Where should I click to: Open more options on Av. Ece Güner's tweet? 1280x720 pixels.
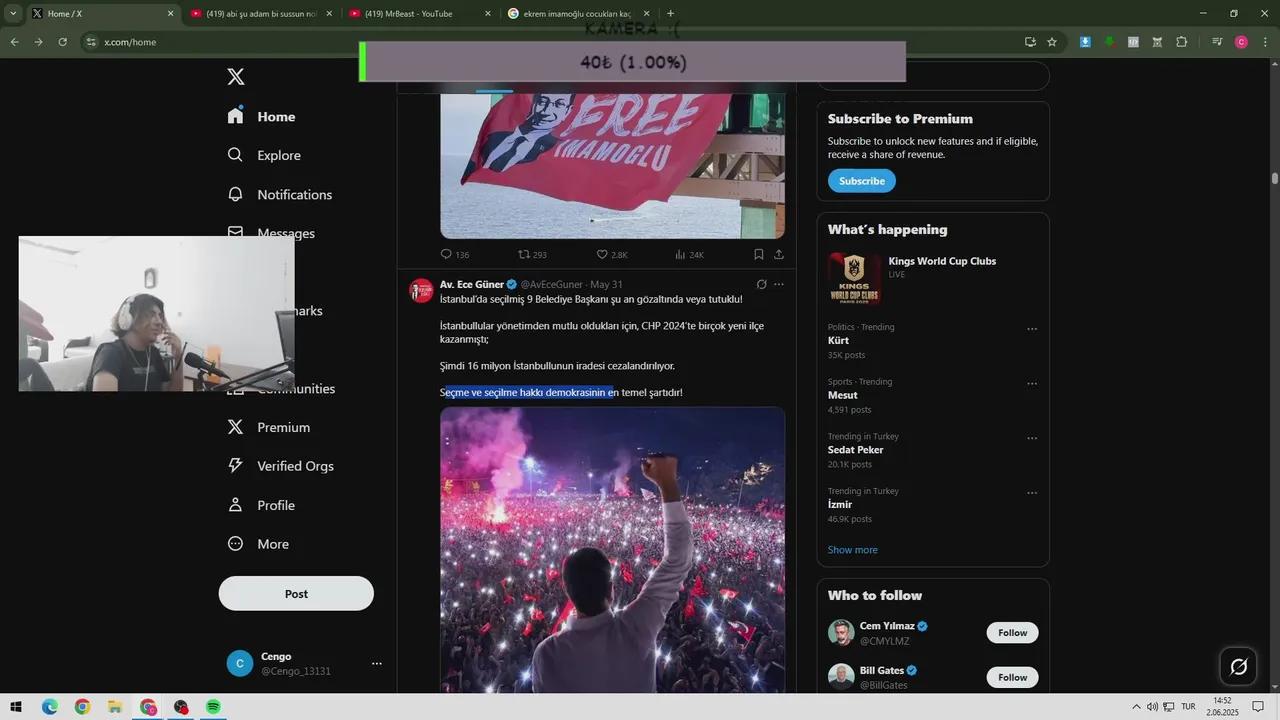pos(778,284)
